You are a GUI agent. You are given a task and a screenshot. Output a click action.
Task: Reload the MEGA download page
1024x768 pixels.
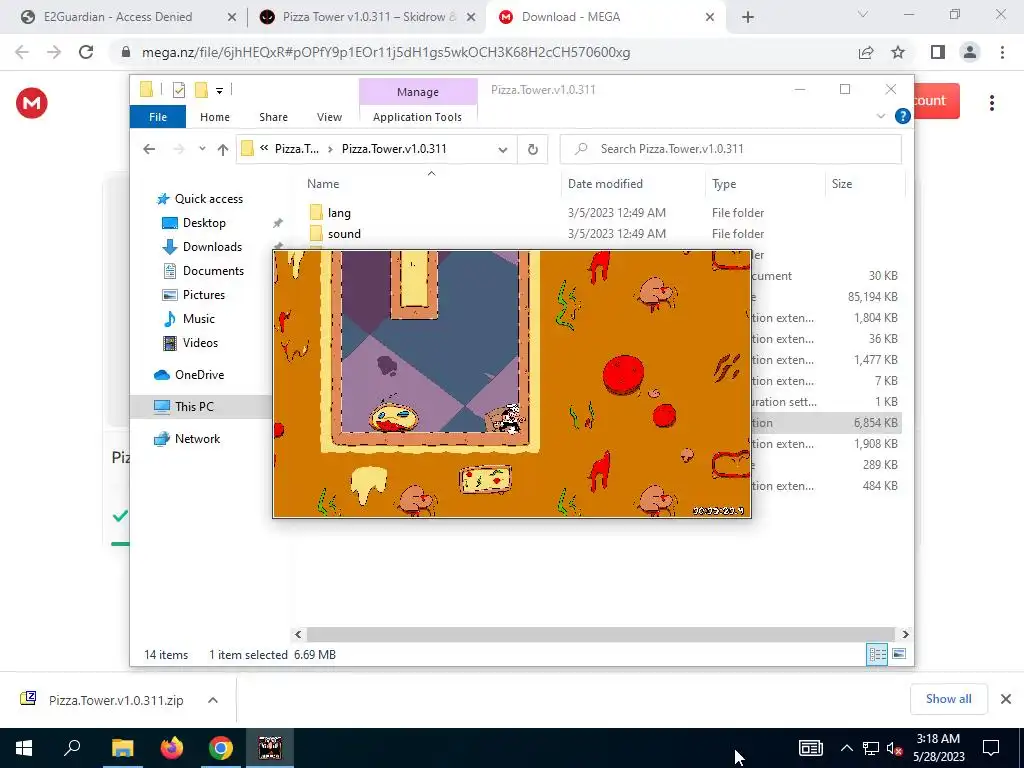coord(86,52)
